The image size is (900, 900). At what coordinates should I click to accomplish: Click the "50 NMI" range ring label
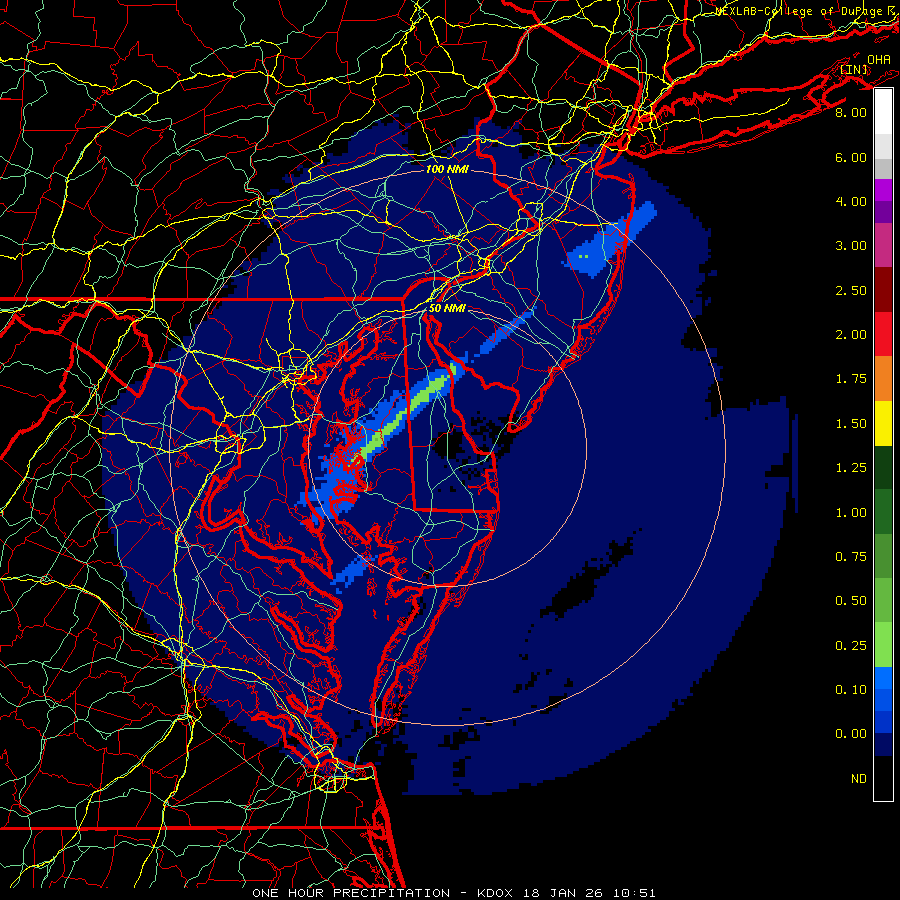coord(447,308)
